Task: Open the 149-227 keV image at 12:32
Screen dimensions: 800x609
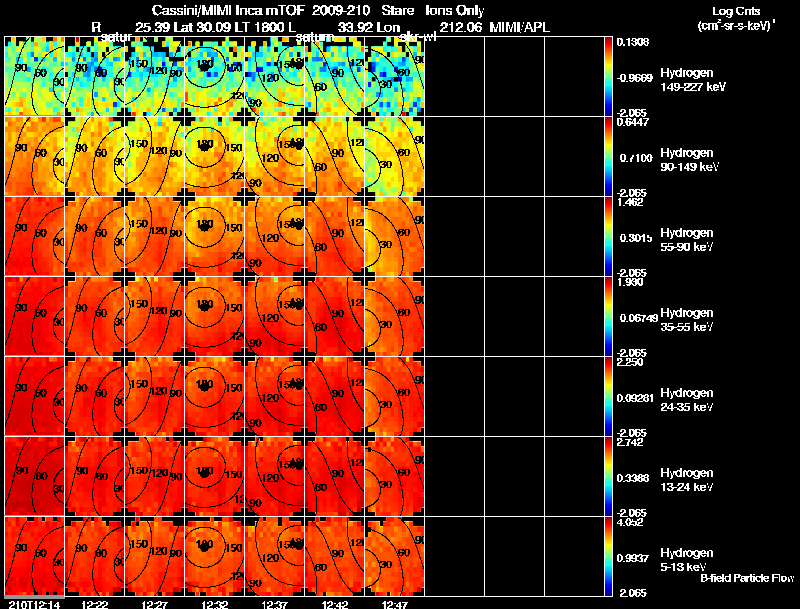Action: pyautogui.click(x=215, y=77)
